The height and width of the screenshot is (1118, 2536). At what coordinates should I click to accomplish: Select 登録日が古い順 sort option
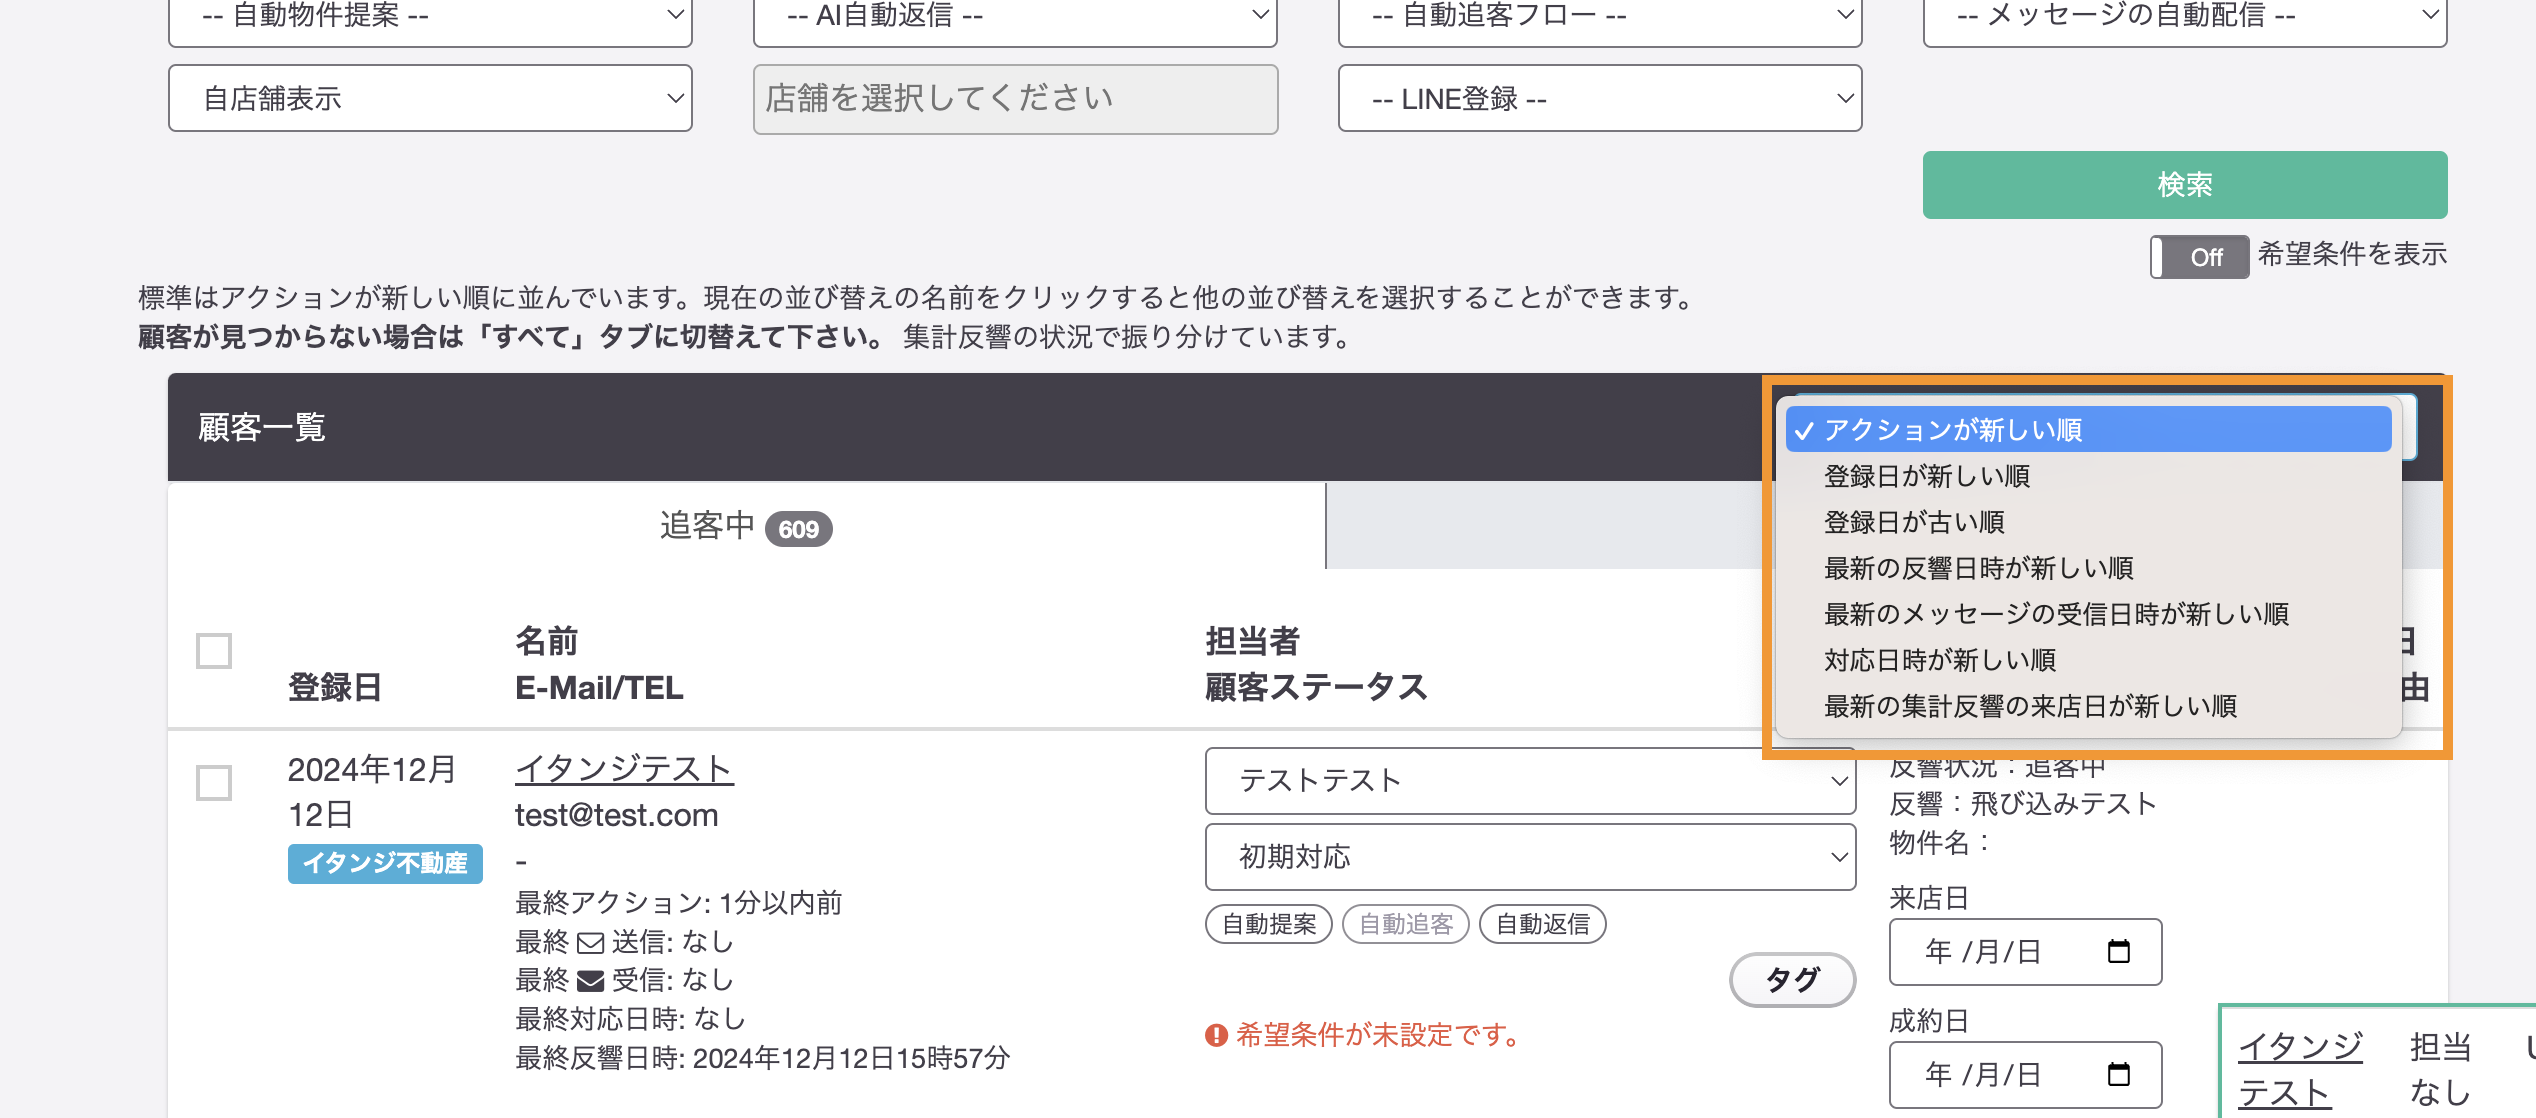[2088, 522]
